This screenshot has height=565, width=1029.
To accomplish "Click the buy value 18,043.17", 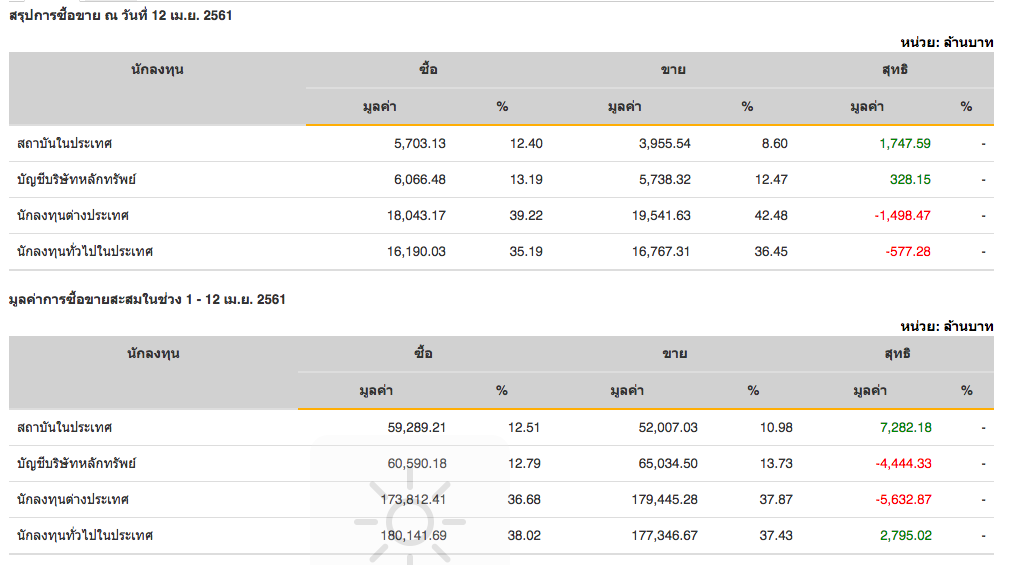I will (x=416, y=215).
